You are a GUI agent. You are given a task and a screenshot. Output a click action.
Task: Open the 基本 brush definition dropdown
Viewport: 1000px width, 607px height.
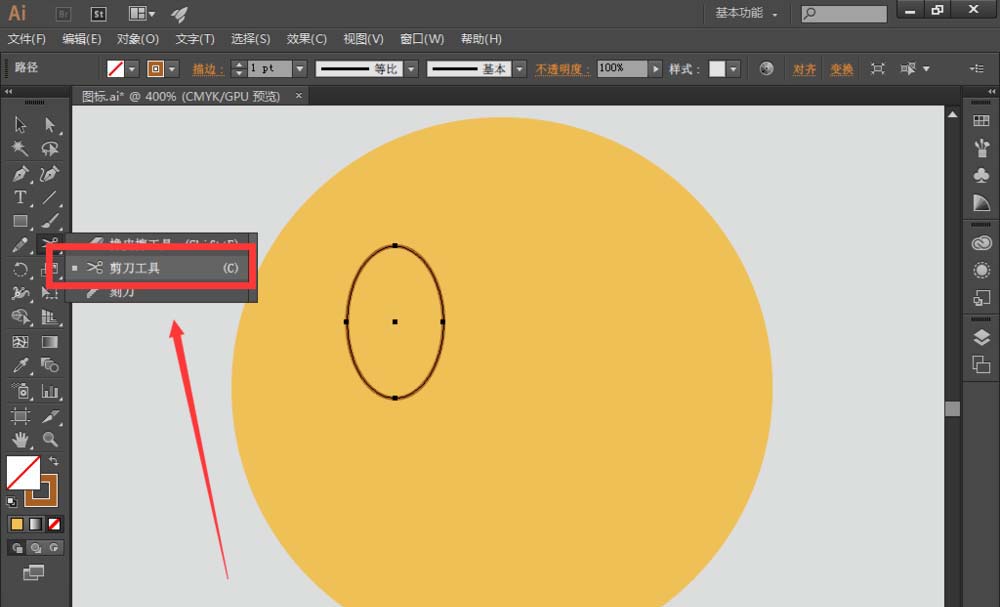tap(520, 68)
